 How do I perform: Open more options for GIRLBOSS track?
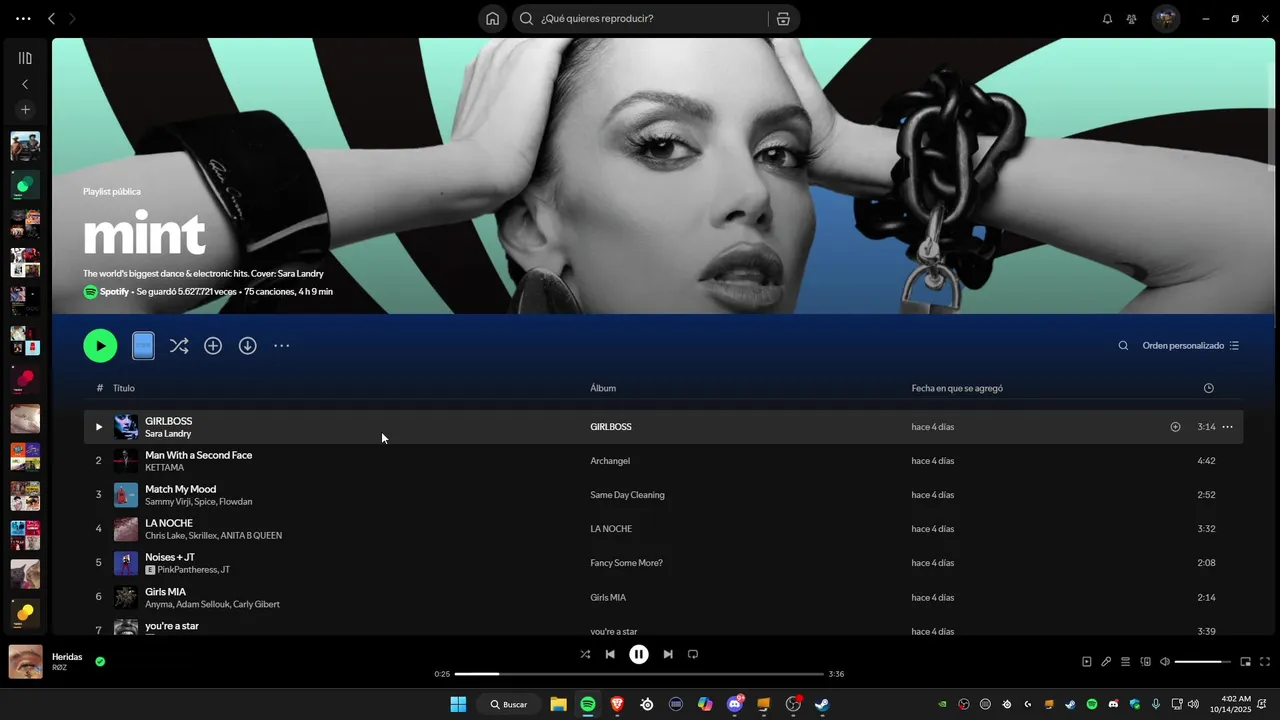1227,427
